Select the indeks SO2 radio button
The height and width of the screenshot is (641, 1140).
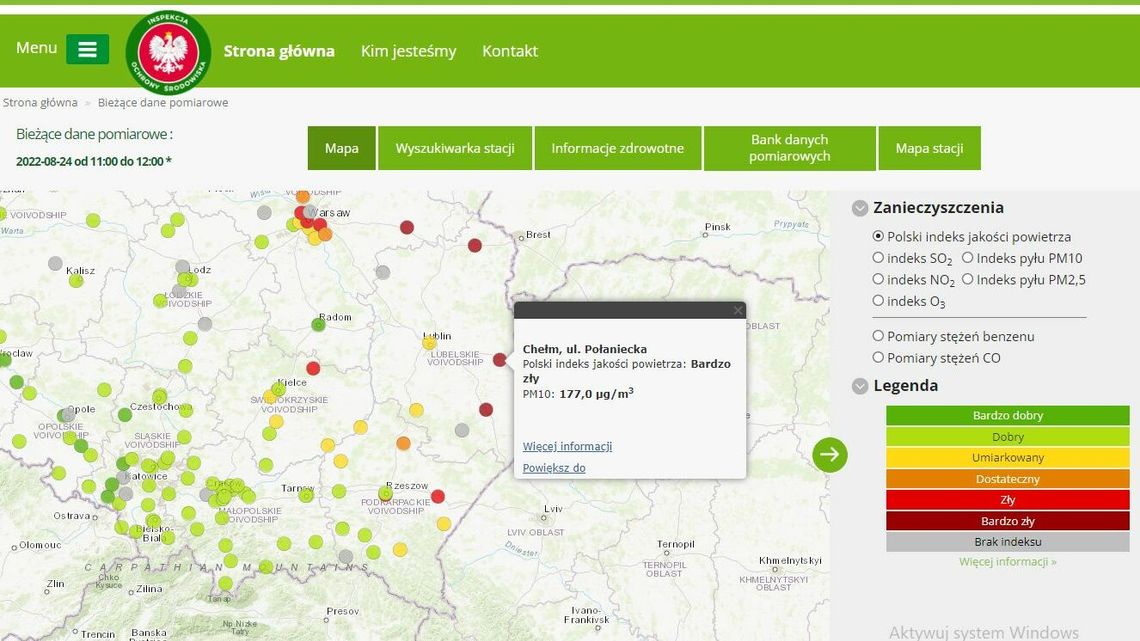pos(879,258)
